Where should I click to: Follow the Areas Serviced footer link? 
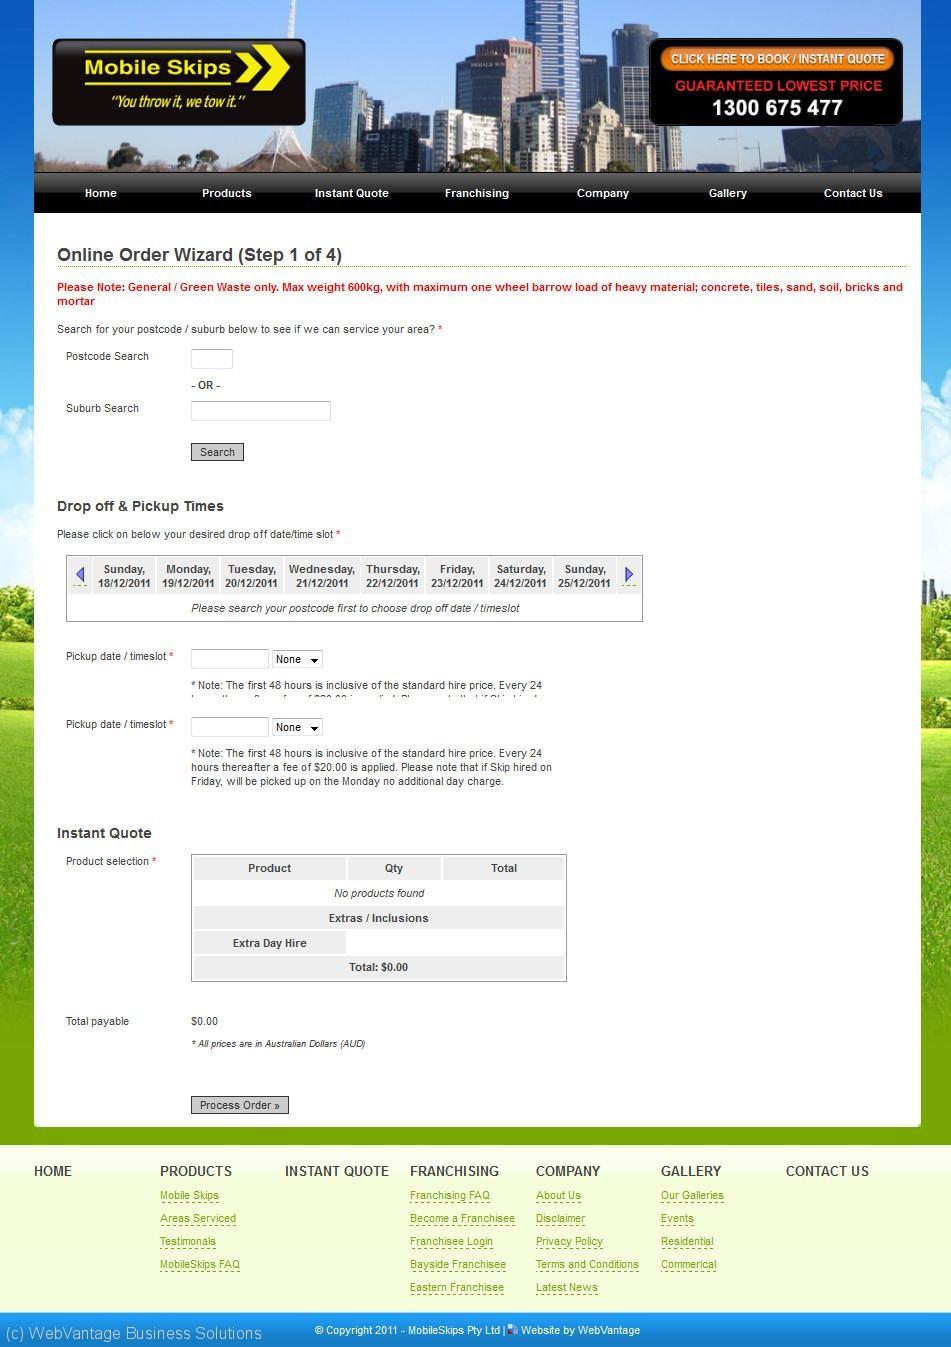[198, 1219]
